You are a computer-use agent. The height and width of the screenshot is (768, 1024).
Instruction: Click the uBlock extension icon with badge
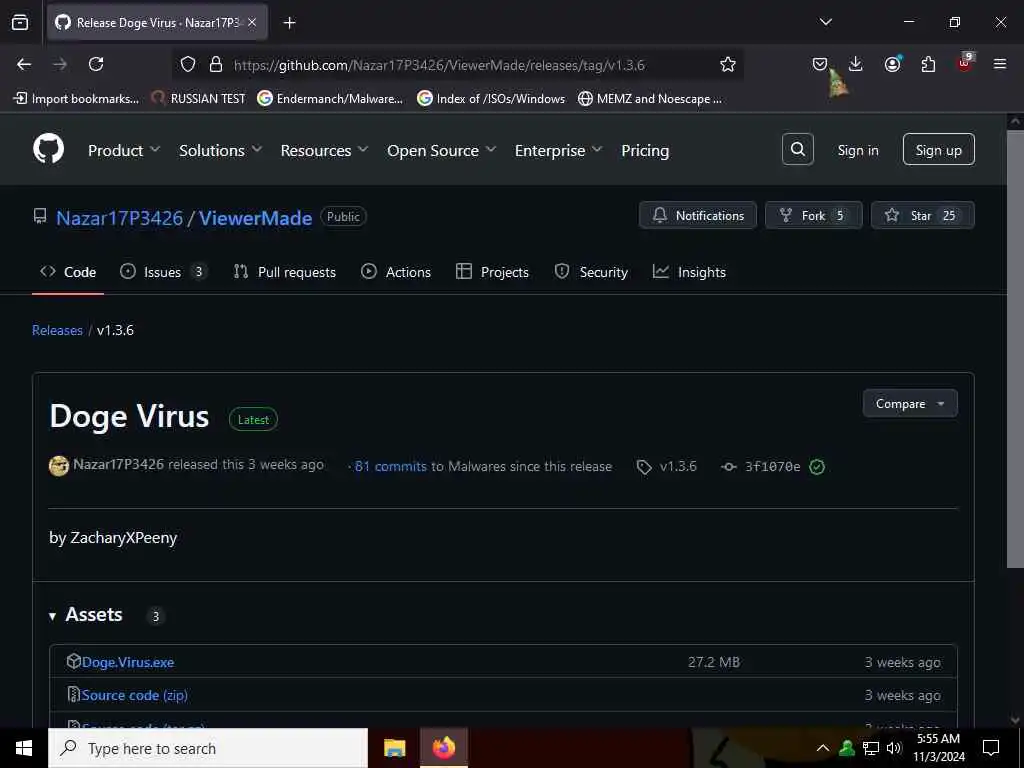965,63
